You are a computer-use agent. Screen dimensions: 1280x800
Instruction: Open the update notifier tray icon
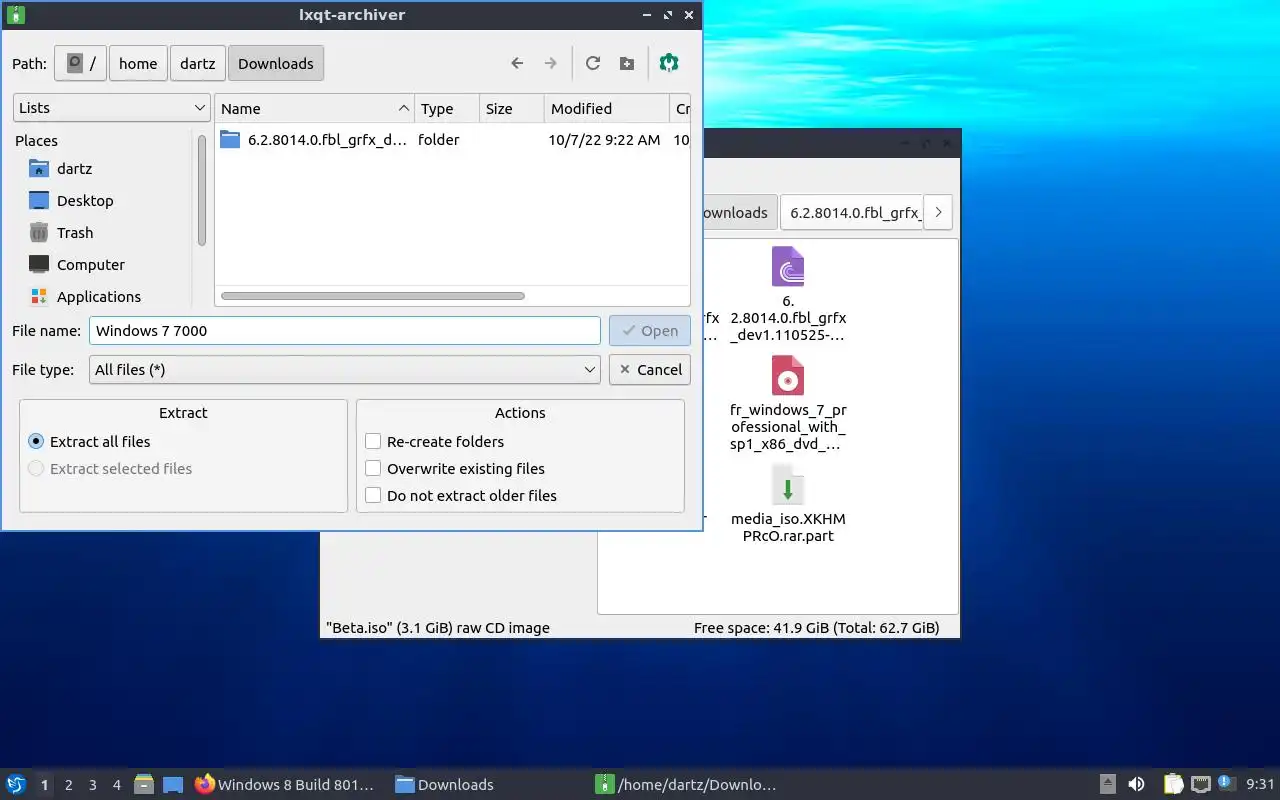pos(1226,784)
